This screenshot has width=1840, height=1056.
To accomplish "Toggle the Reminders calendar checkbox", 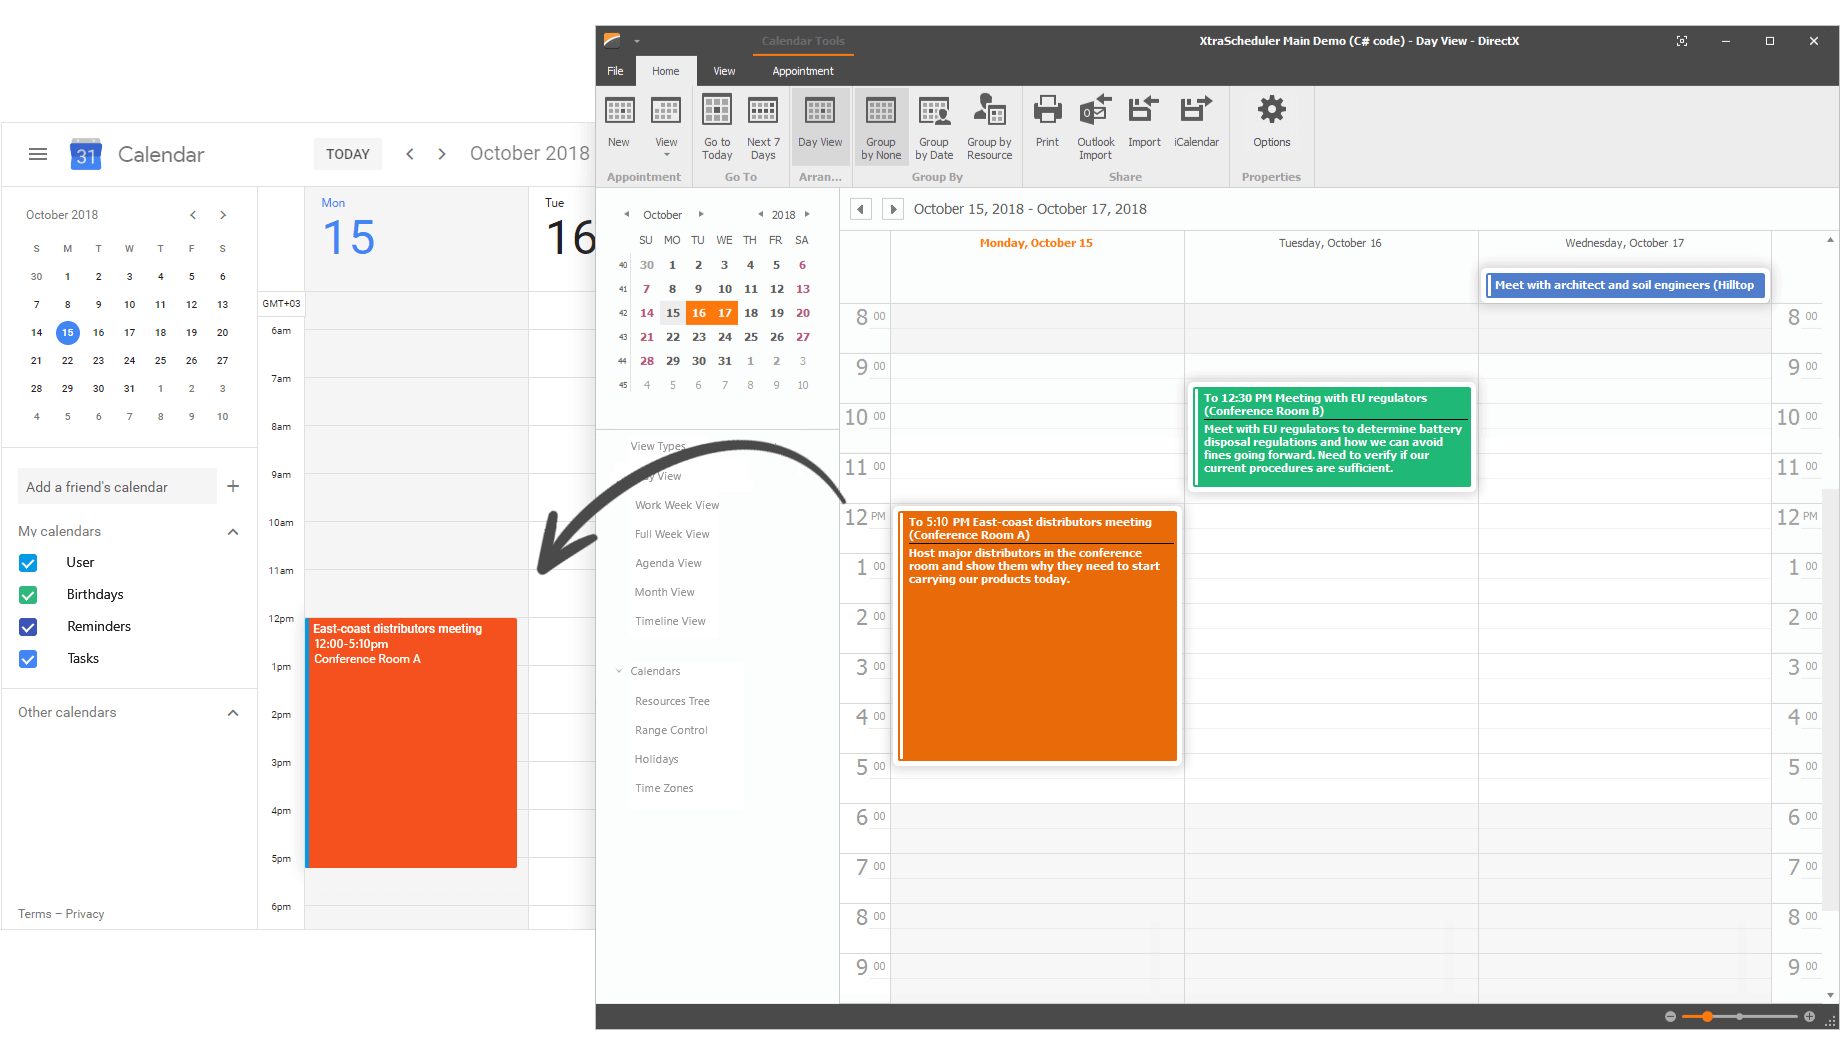I will click(28, 627).
